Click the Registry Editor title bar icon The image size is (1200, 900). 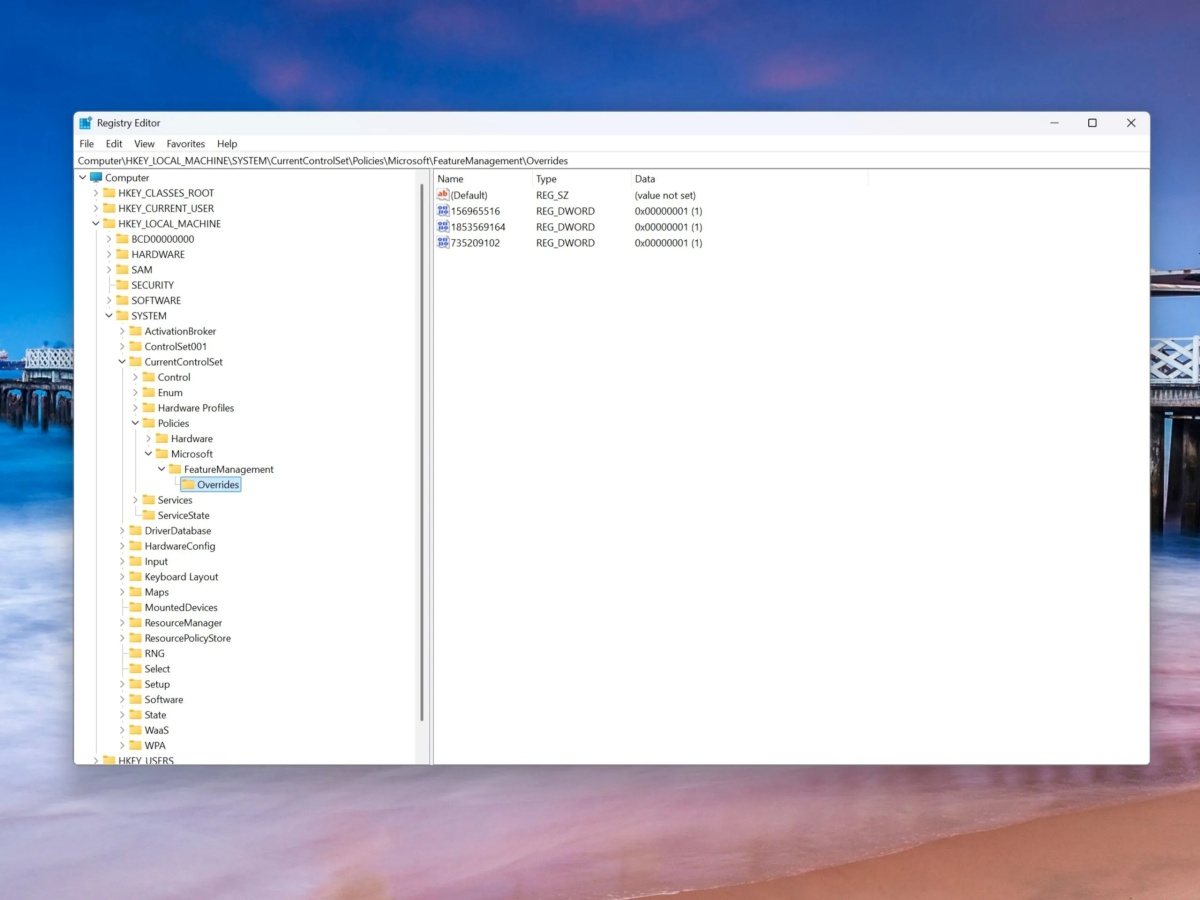(x=85, y=122)
